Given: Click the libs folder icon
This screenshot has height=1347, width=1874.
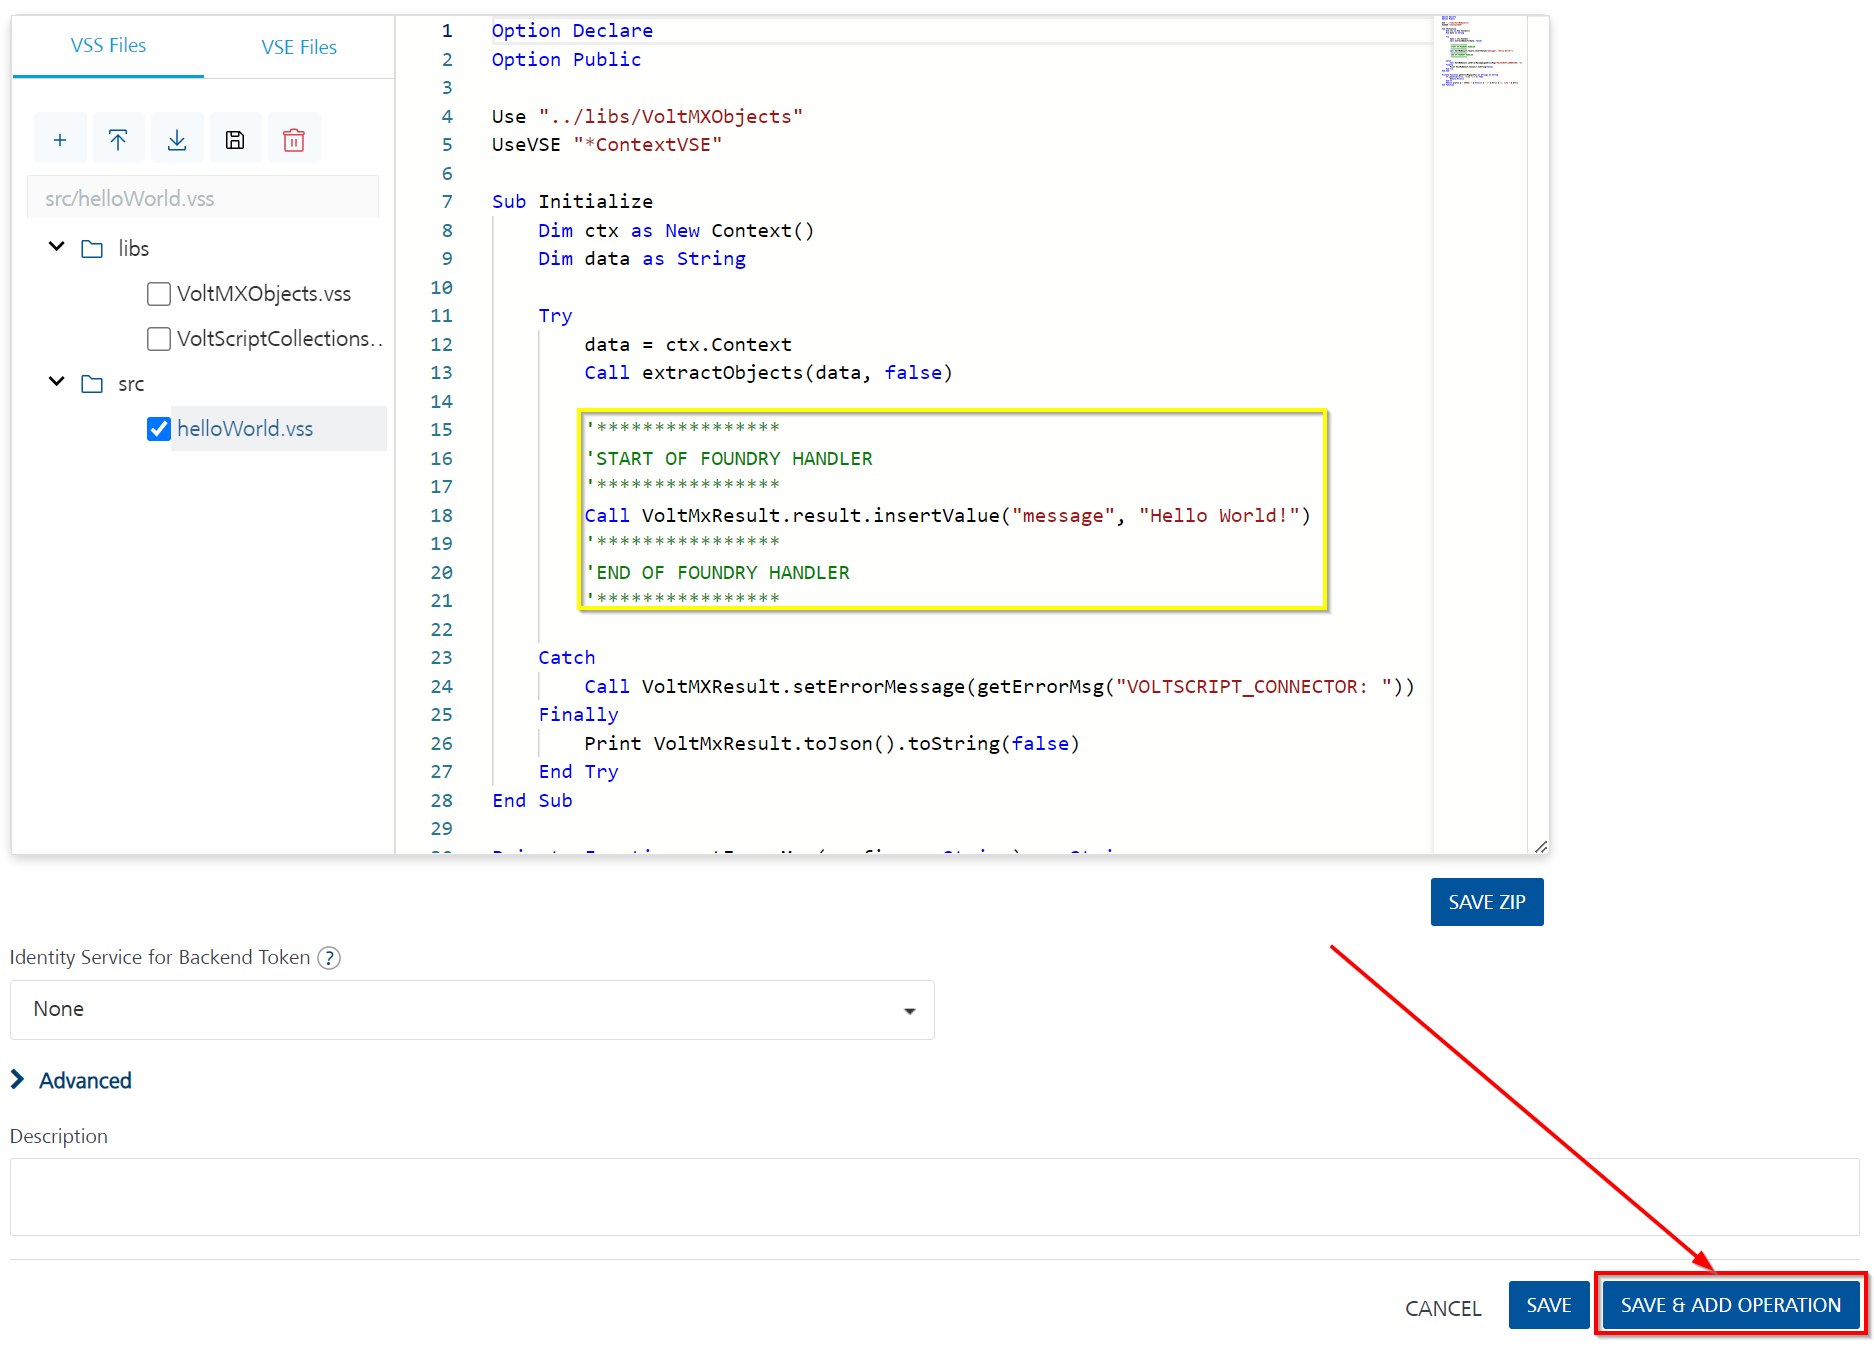Looking at the screenshot, I should [92, 249].
